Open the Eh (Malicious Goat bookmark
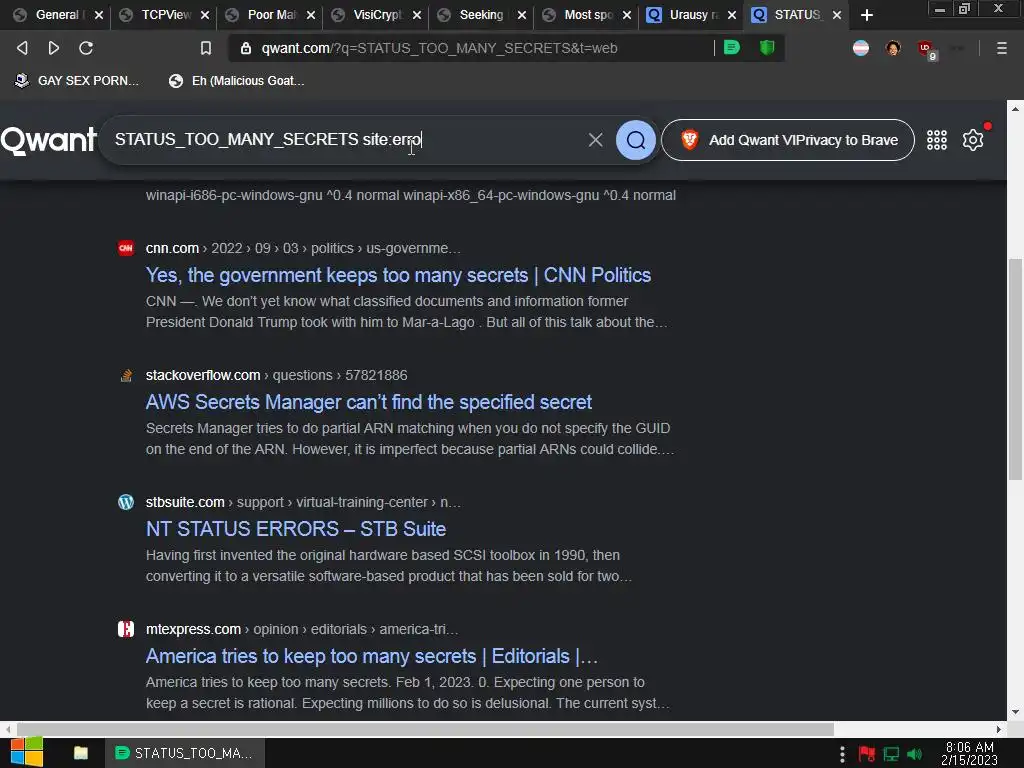1024x768 pixels. (237, 81)
